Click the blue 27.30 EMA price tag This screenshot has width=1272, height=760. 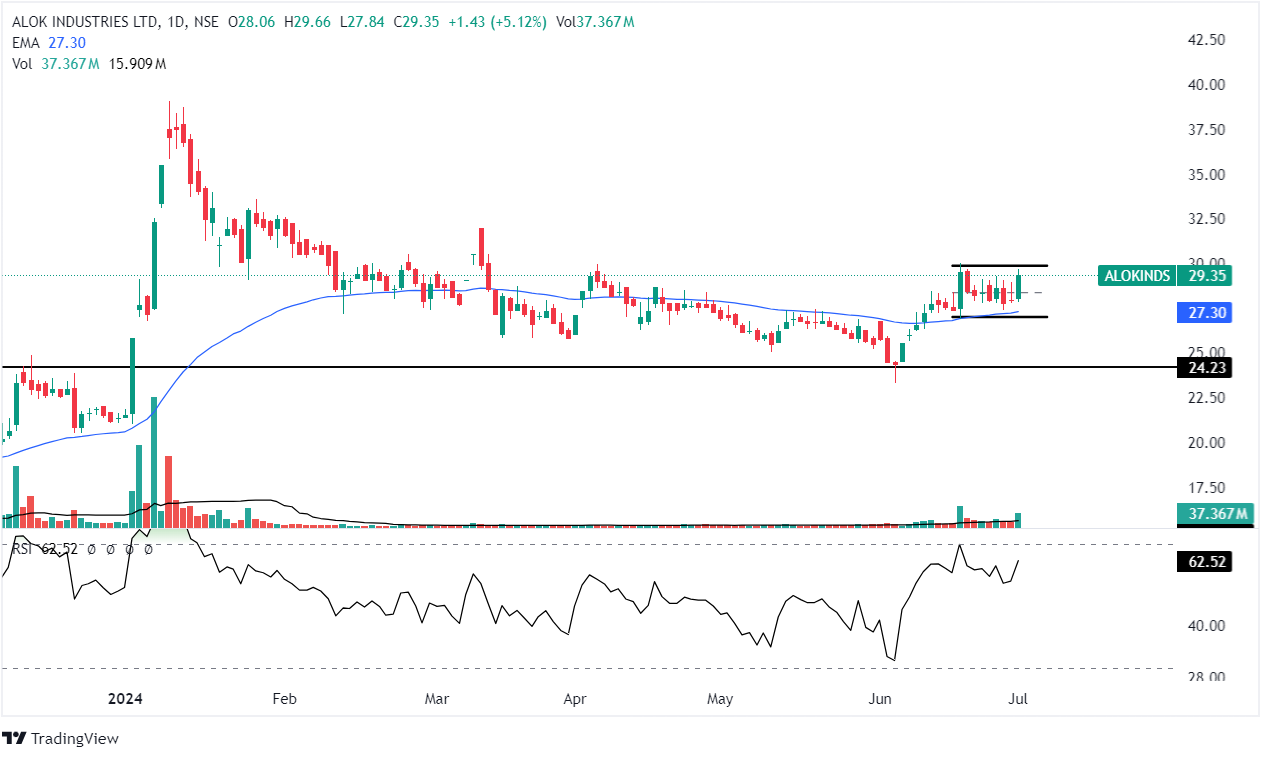click(x=1206, y=313)
